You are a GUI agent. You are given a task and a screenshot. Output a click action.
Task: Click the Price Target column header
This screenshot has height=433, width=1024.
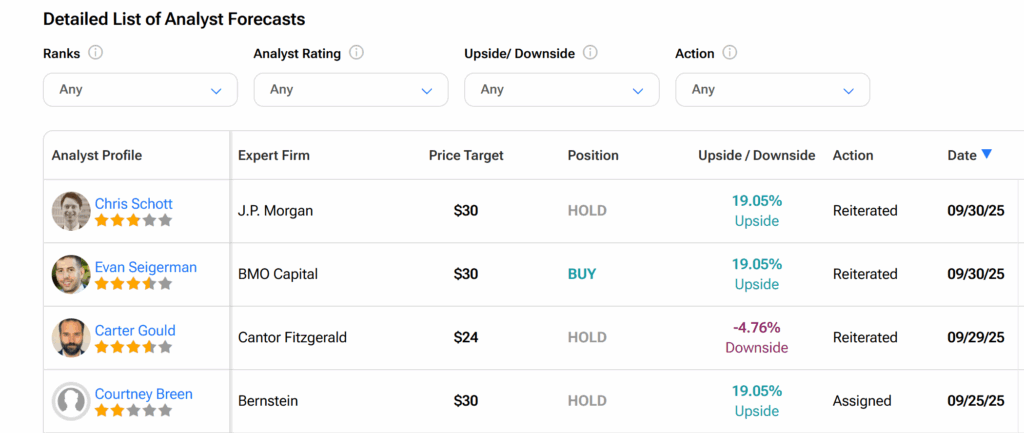[x=466, y=155]
